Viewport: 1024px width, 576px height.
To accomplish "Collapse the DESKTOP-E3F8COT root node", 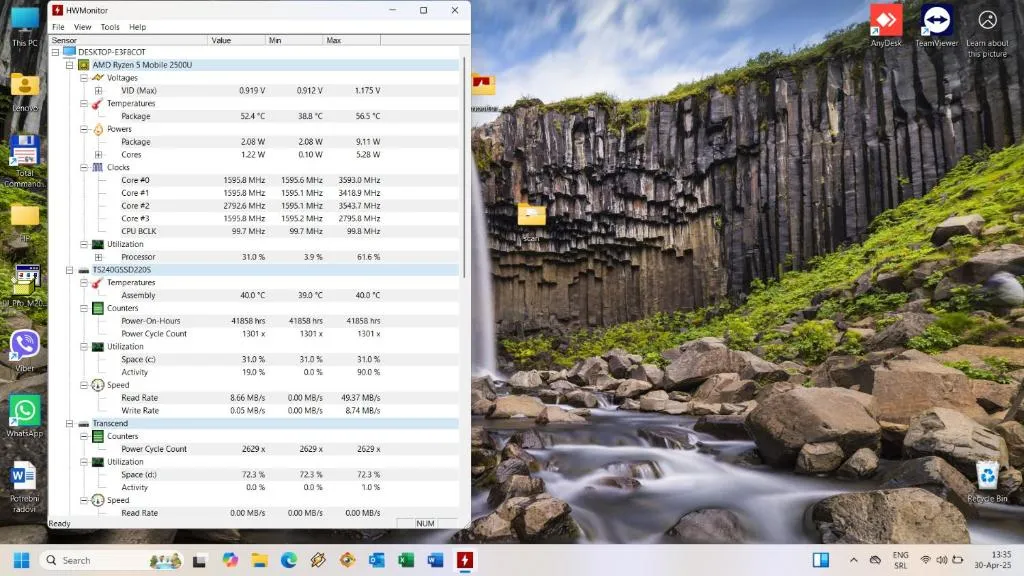I will click(56, 52).
